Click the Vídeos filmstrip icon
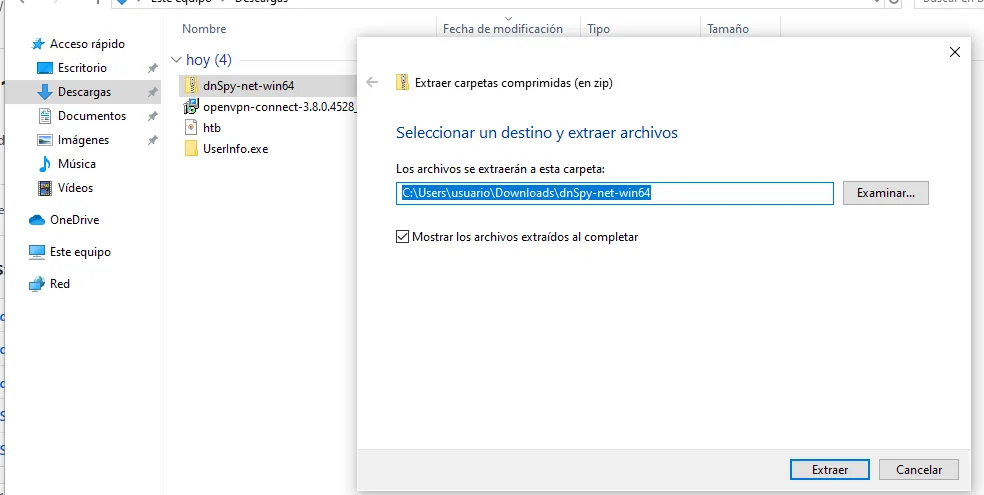The width and height of the screenshot is (984, 495). [45, 188]
